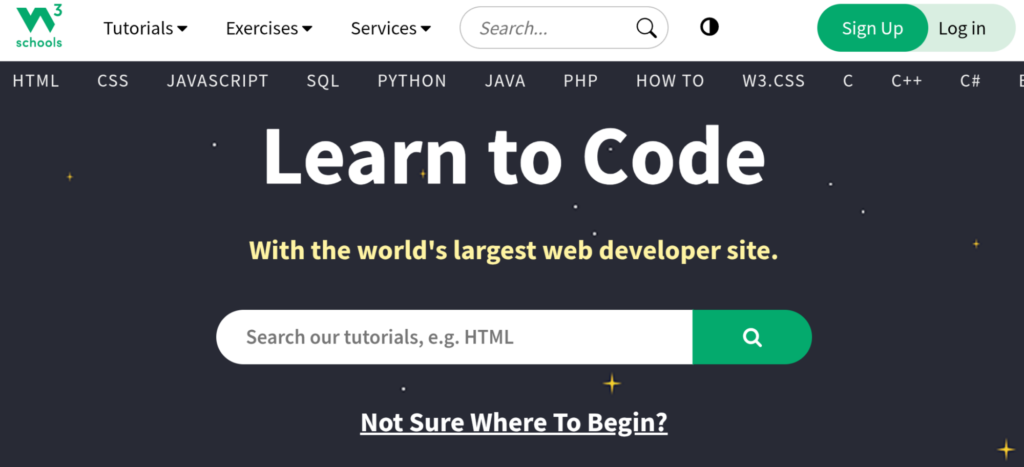Click the Log in button
Viewport: 1024px width, 467px height.
(x=961, y=28)
